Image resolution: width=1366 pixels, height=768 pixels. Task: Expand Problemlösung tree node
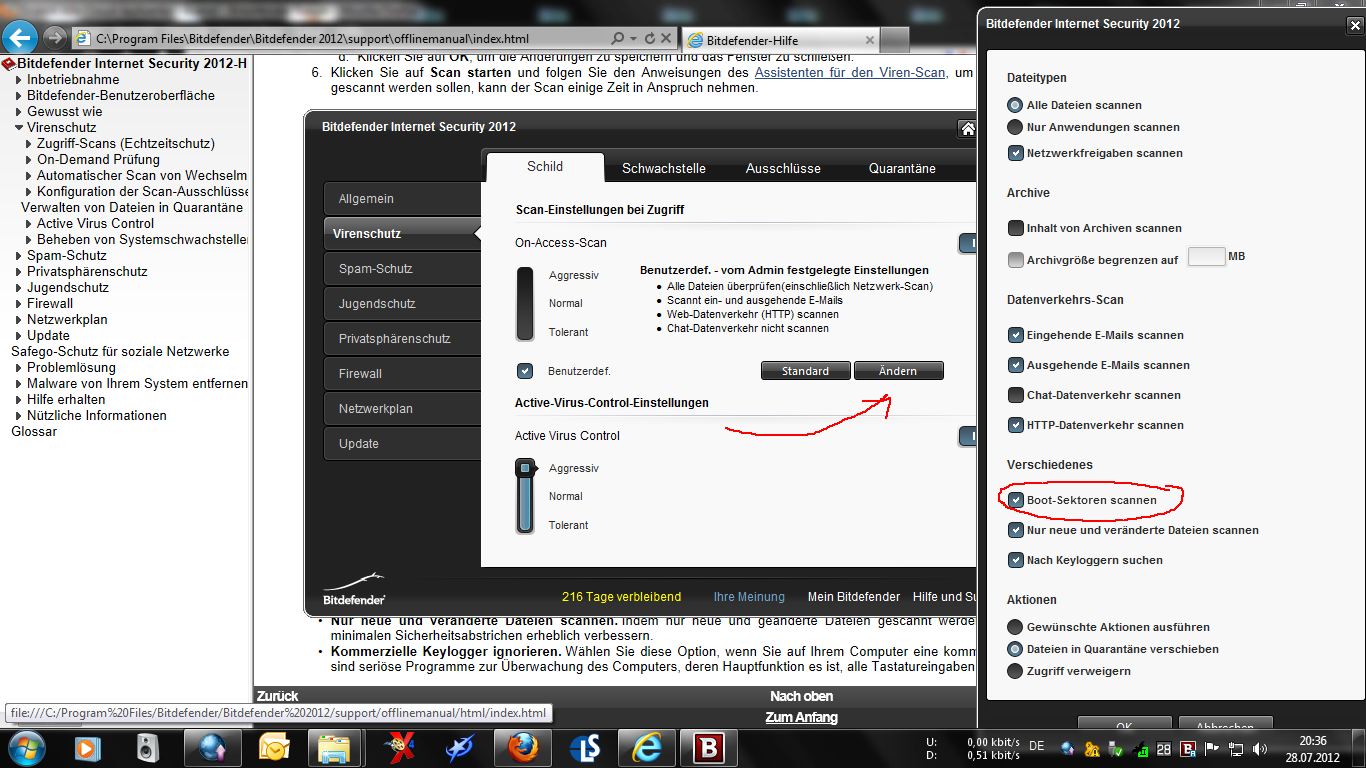(18, 368)
